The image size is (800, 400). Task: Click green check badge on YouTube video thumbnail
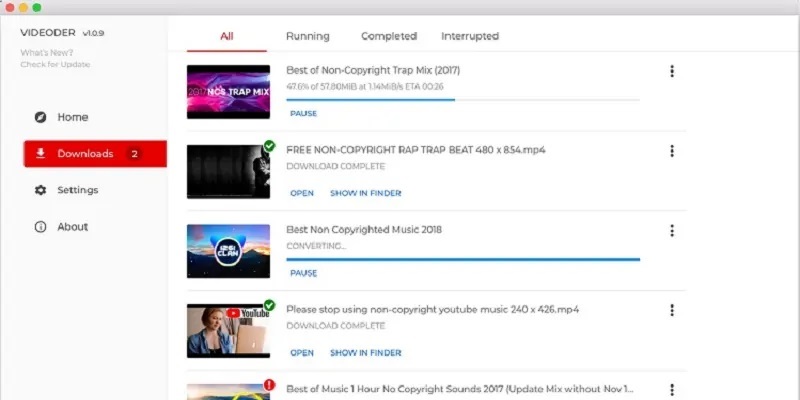pos(269,306)
